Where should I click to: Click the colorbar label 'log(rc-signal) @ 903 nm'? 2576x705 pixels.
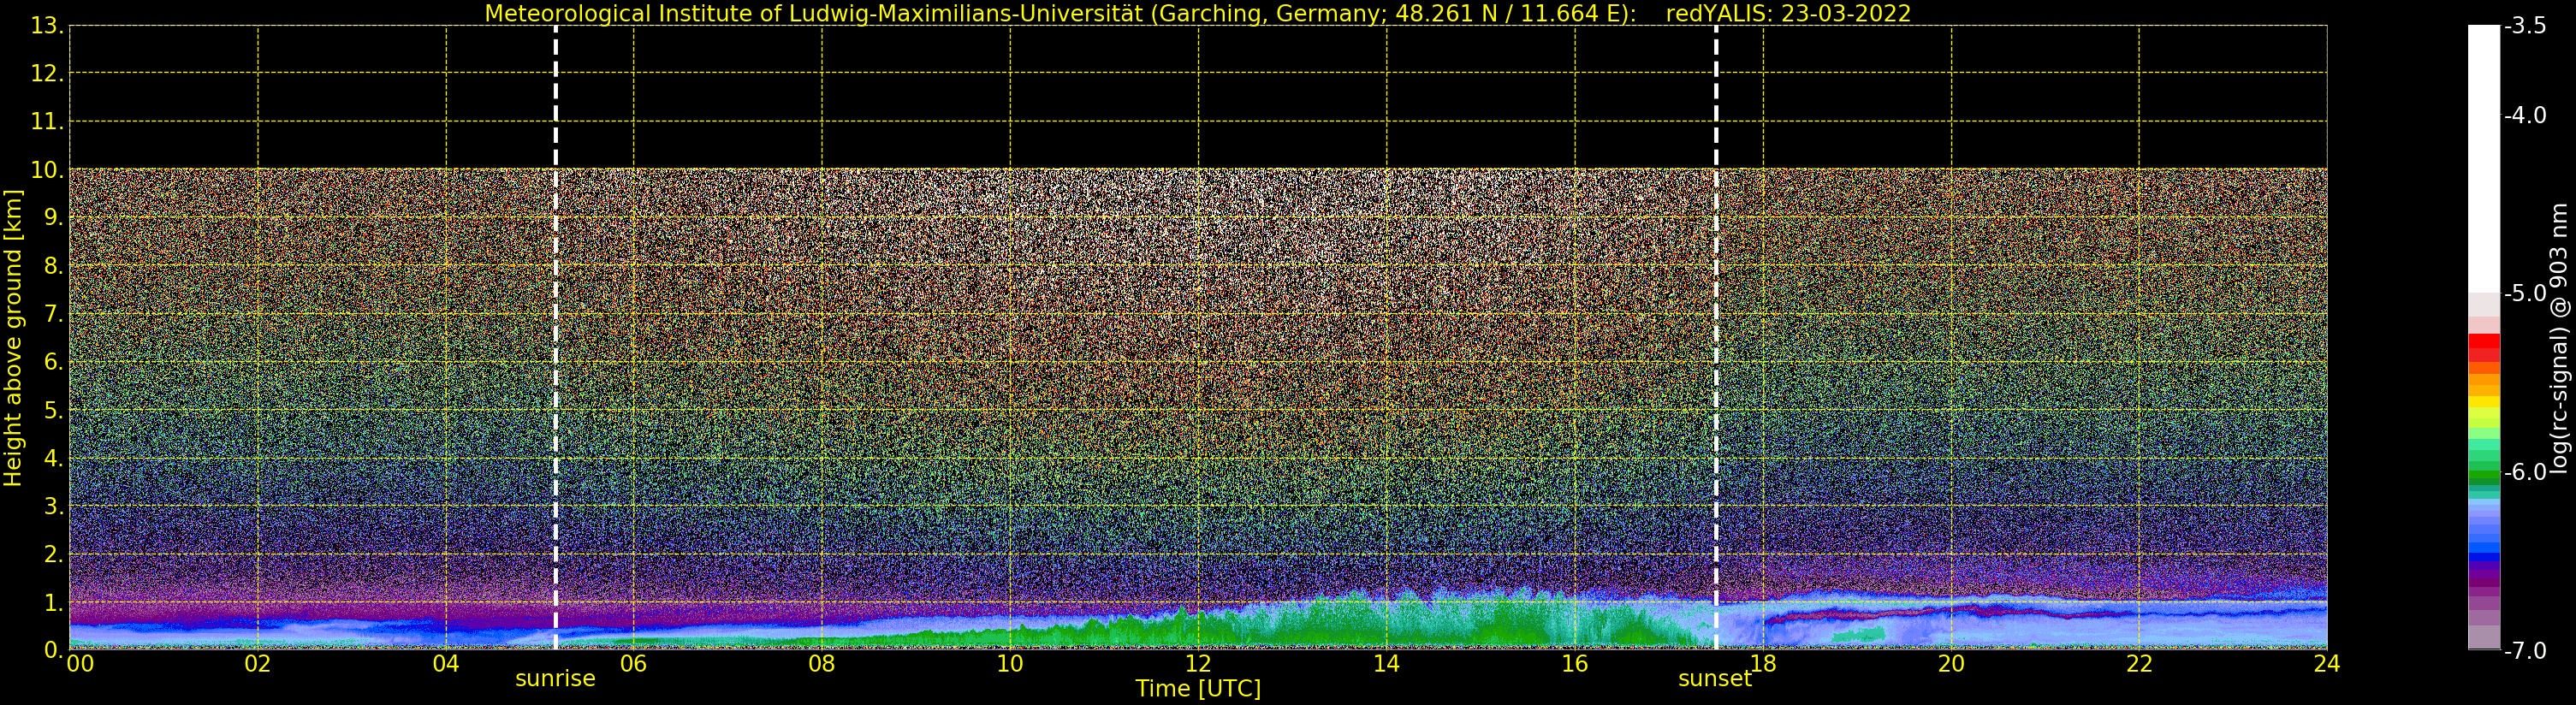point(2559,338)
